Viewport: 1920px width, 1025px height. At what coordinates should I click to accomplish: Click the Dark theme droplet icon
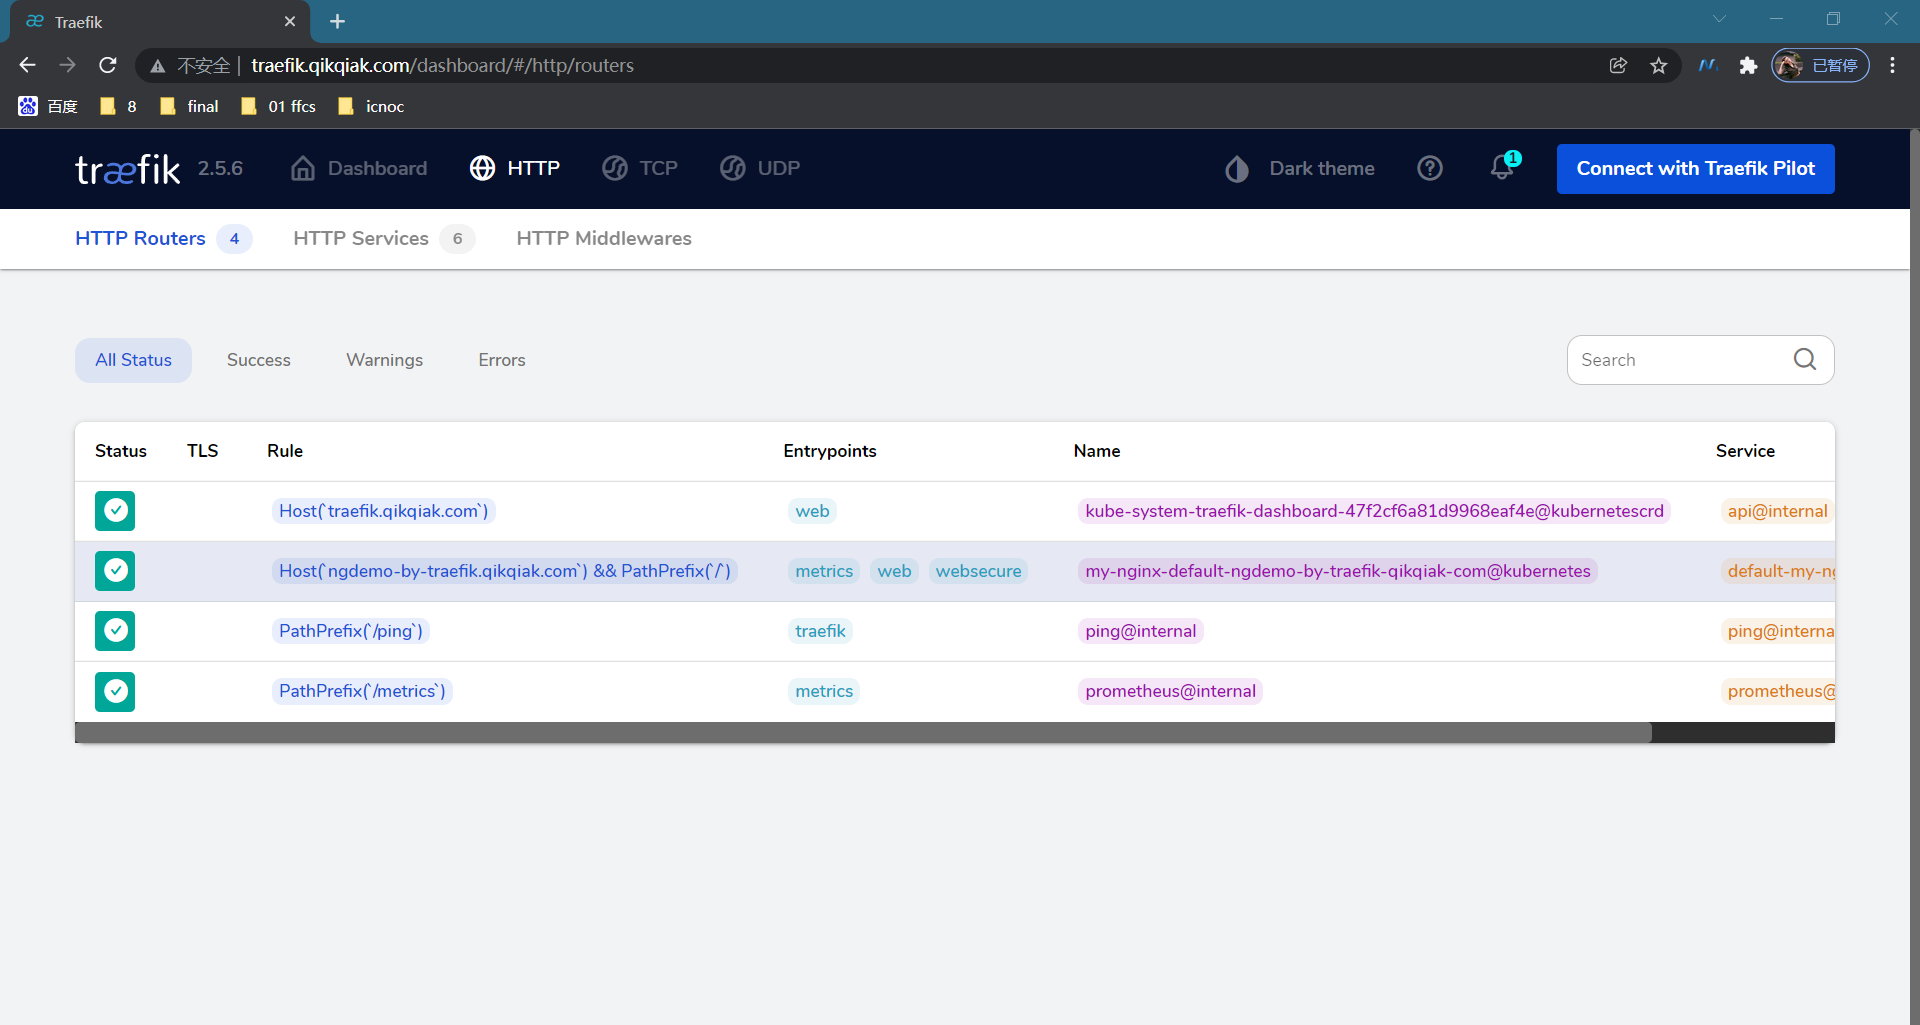[x=1237, y=169]
